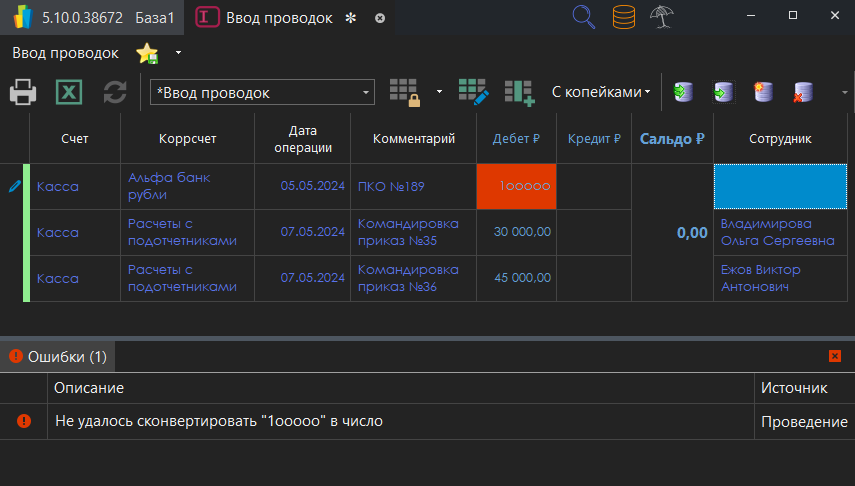
Task: Click the 'Счет' column header
Action: (75, 139)
